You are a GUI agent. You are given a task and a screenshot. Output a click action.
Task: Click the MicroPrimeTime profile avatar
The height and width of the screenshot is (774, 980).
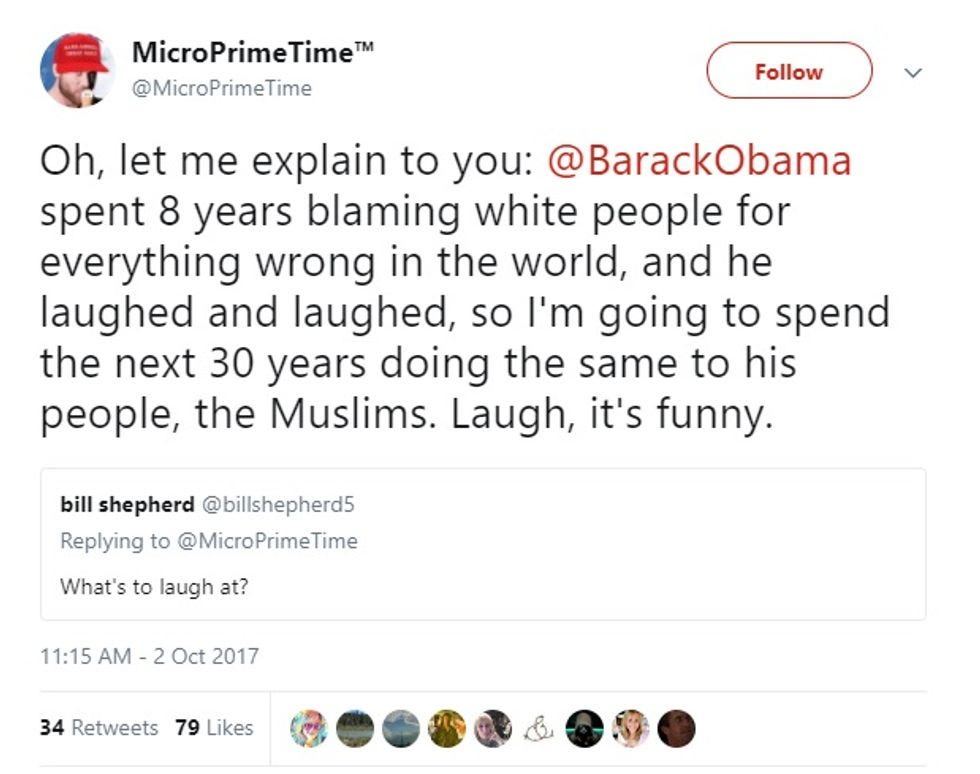tap(78, 70)
